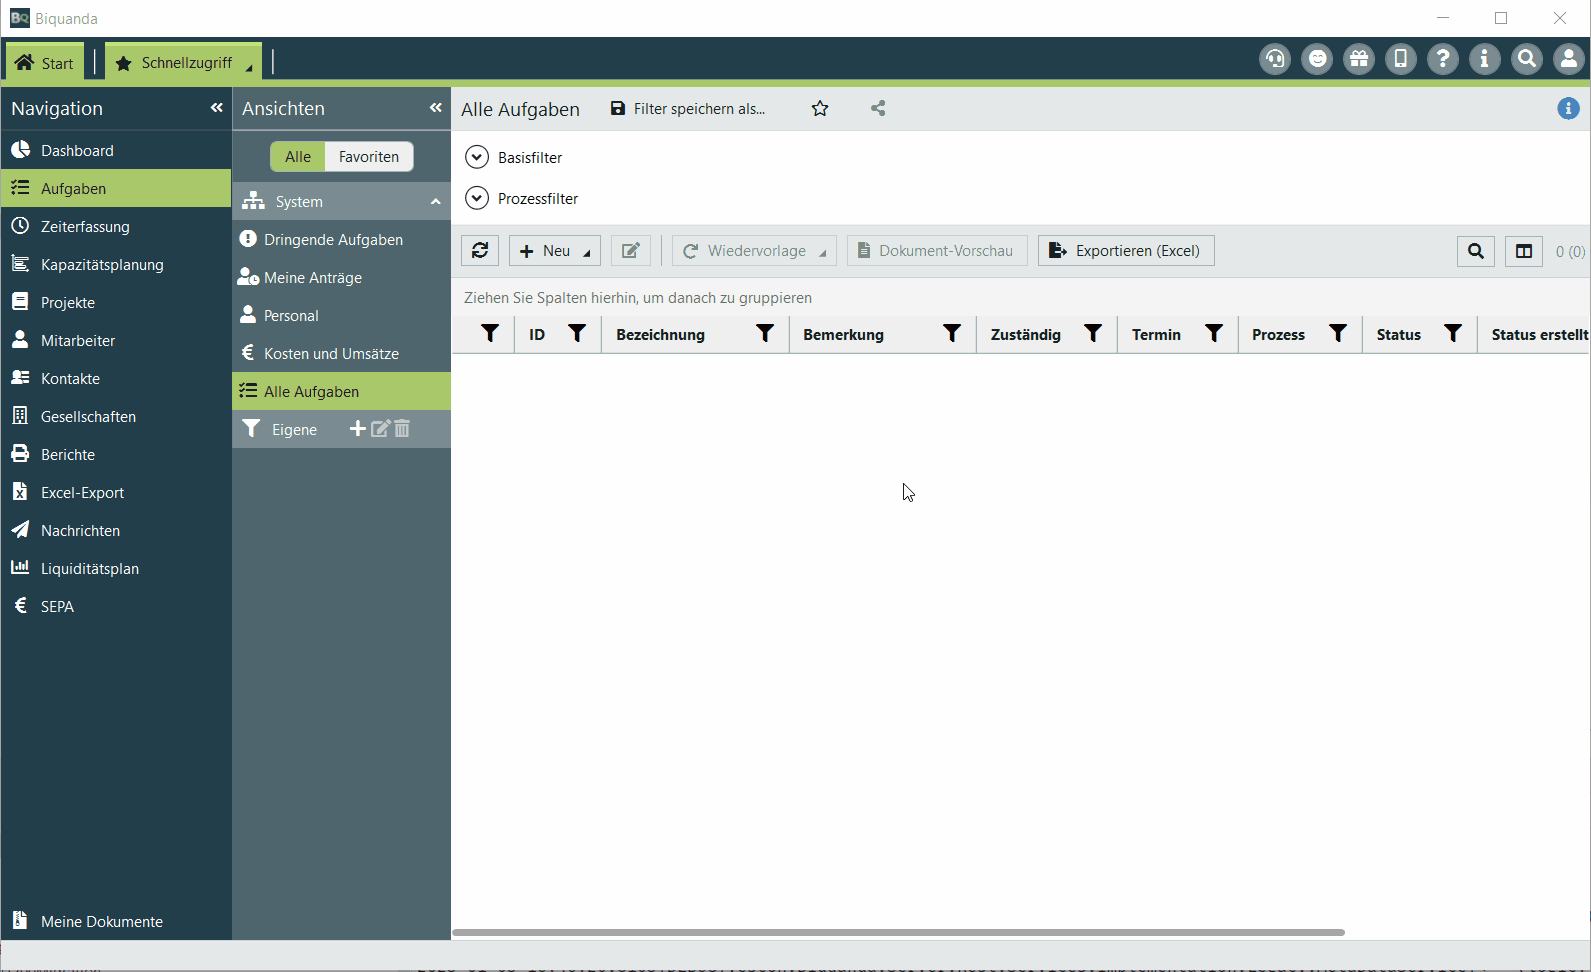1591x972 pixels.
Task: Add a new custom filter with plus icon
Action: click(357, 429)
